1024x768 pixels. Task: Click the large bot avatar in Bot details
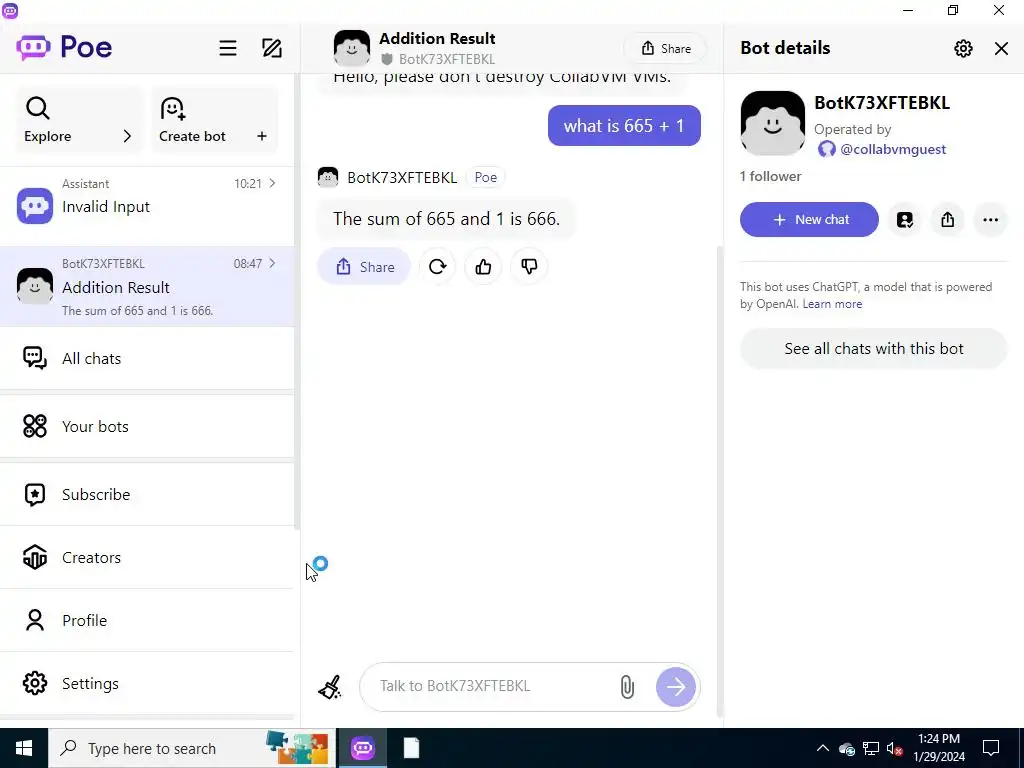click(773, 123)
